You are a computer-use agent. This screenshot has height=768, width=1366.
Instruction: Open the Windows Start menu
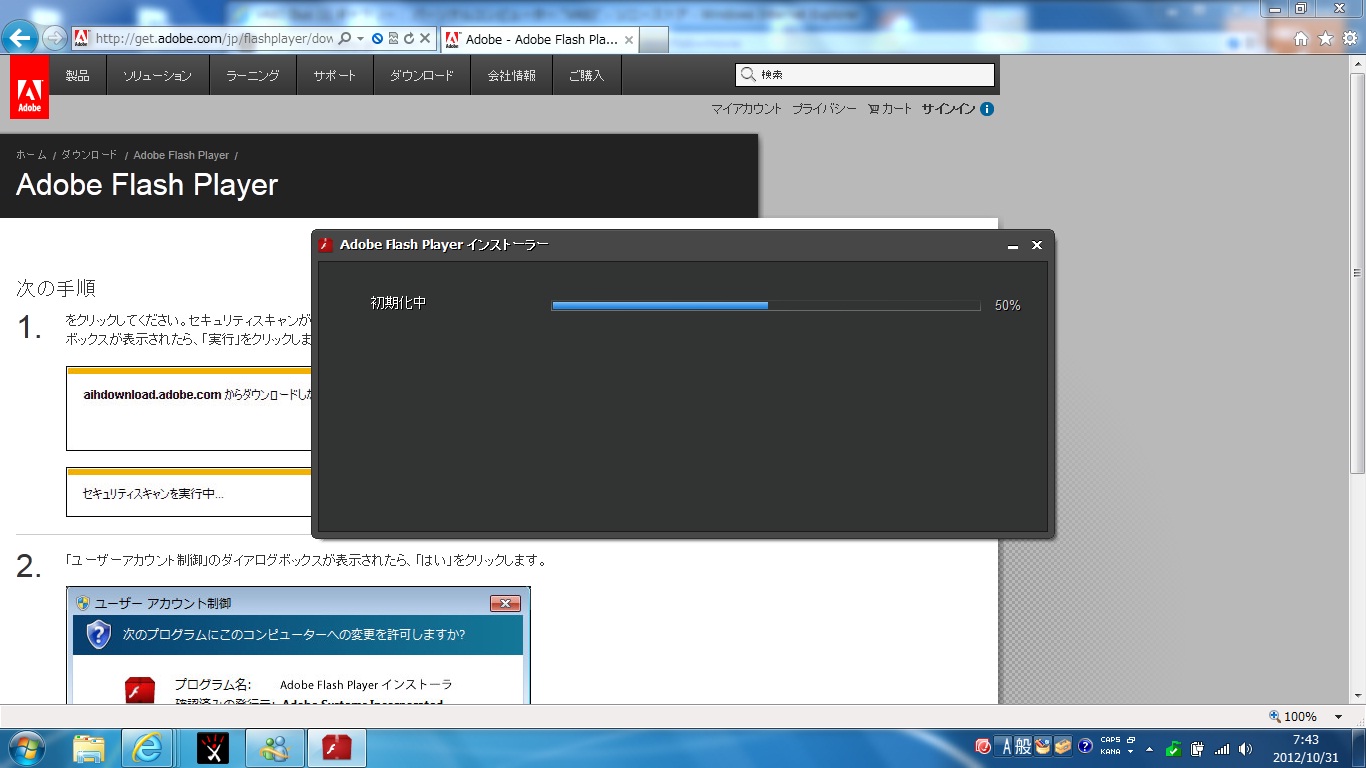tap(26, 748)
